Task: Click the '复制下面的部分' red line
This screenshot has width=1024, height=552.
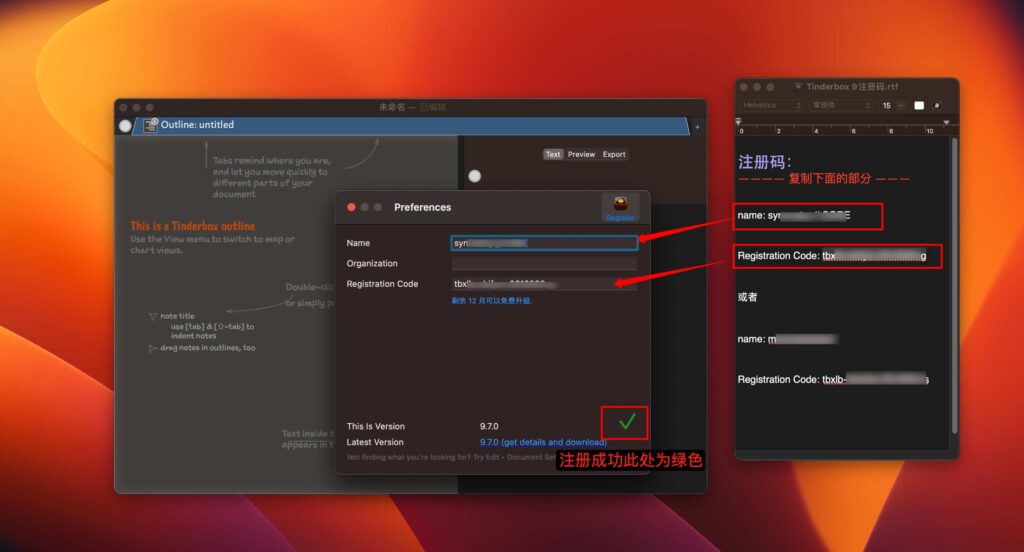Action: click(x=824, y=178)
